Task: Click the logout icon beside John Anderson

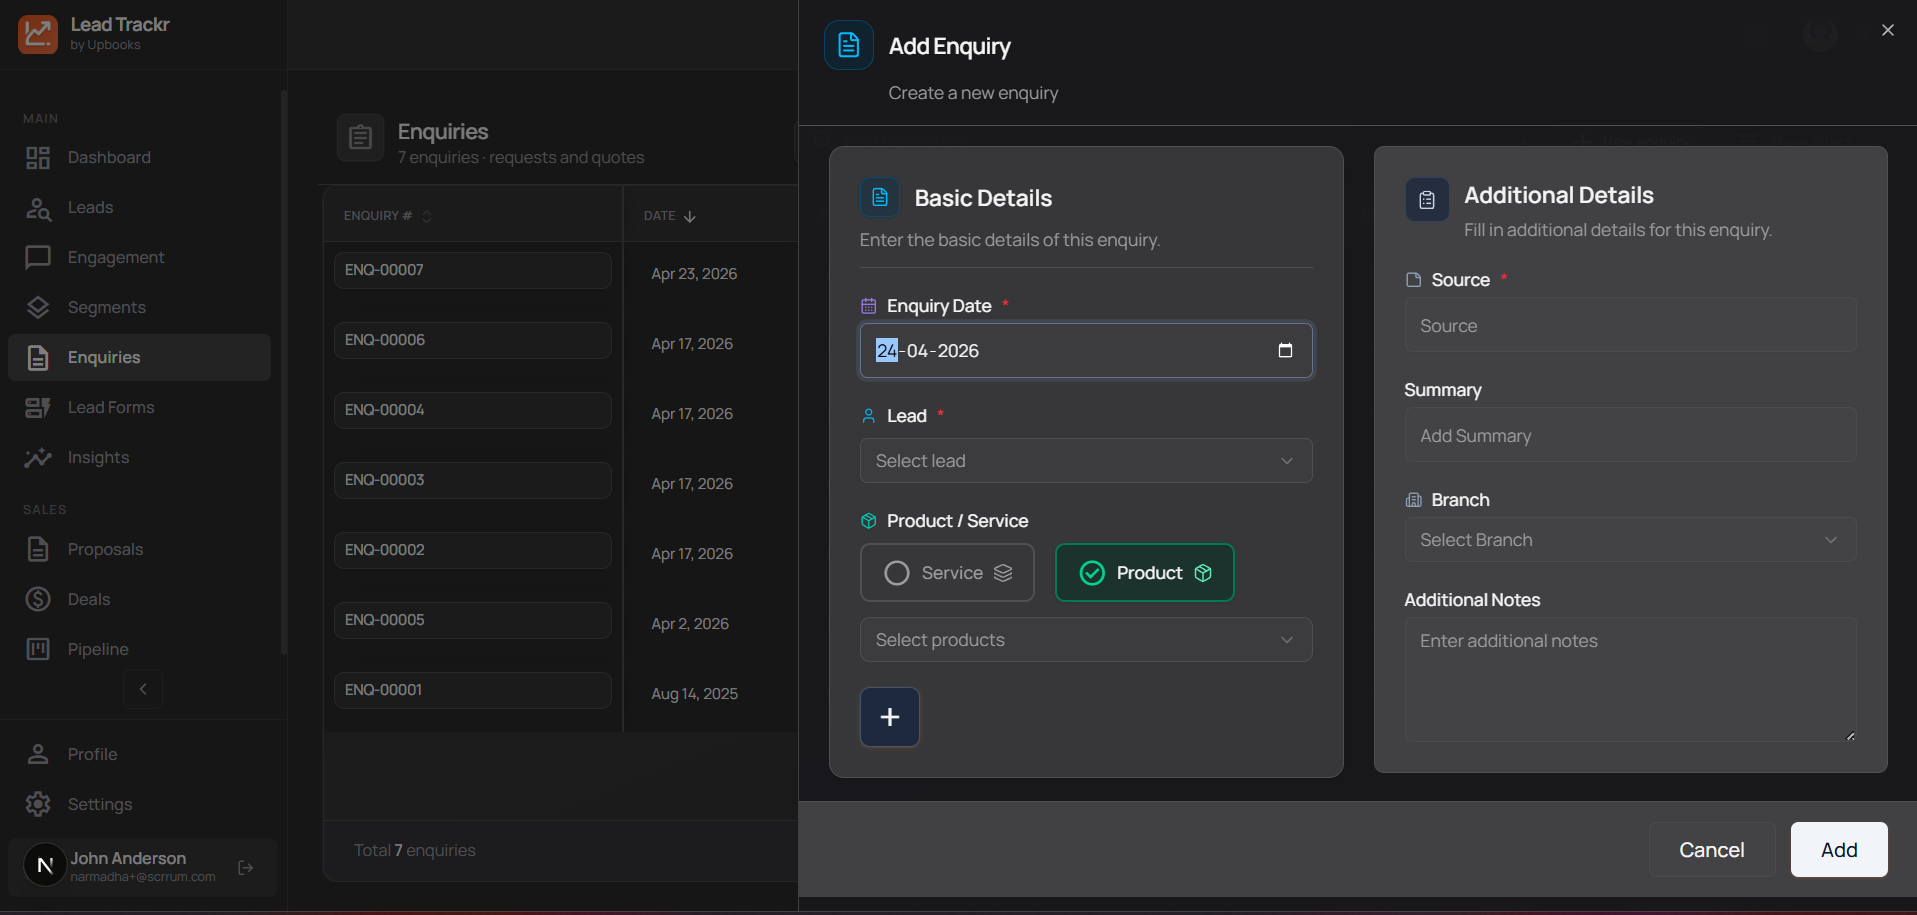Action: click(246, 867)
